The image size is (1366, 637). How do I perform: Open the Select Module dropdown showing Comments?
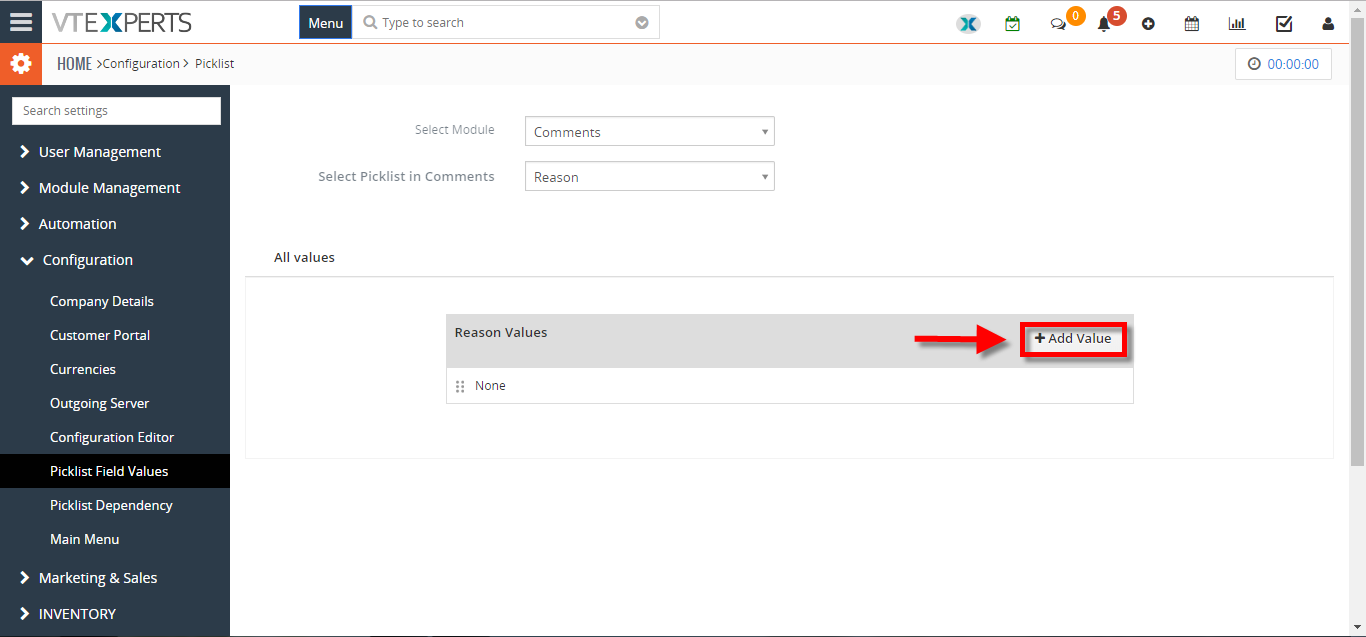[650, 131]
